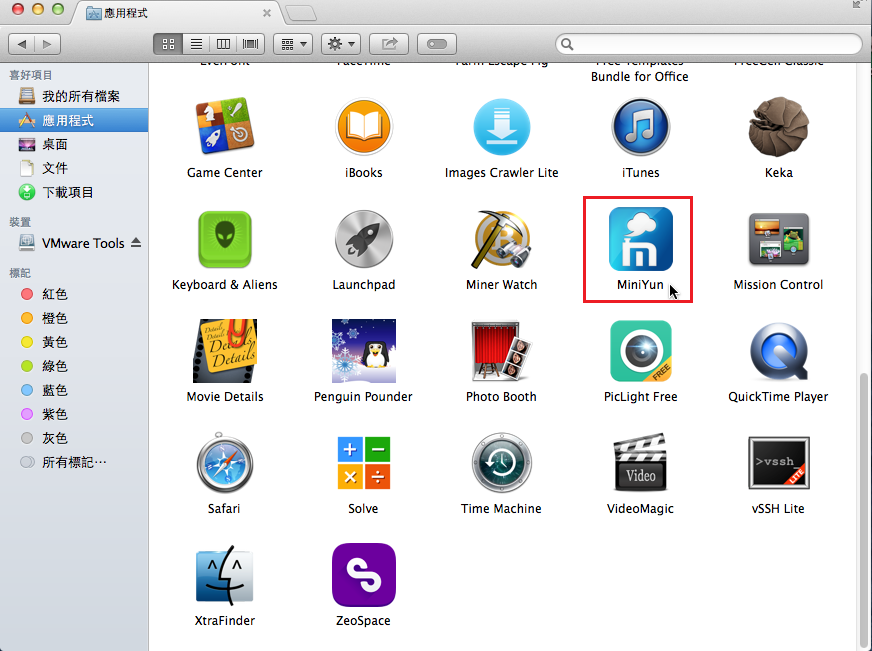
Task: Select the Solve calculator icon
Action: pos(364,463)
